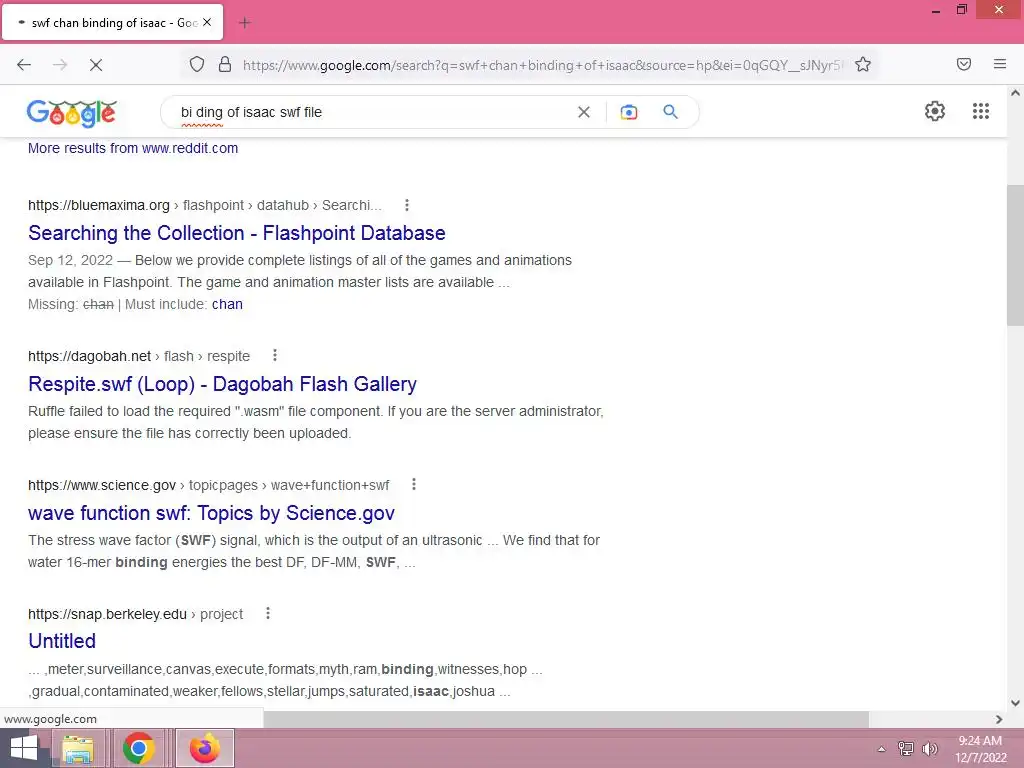Search by image with camera icon
Screen dimensions: 1024x768
click(629, 112)
